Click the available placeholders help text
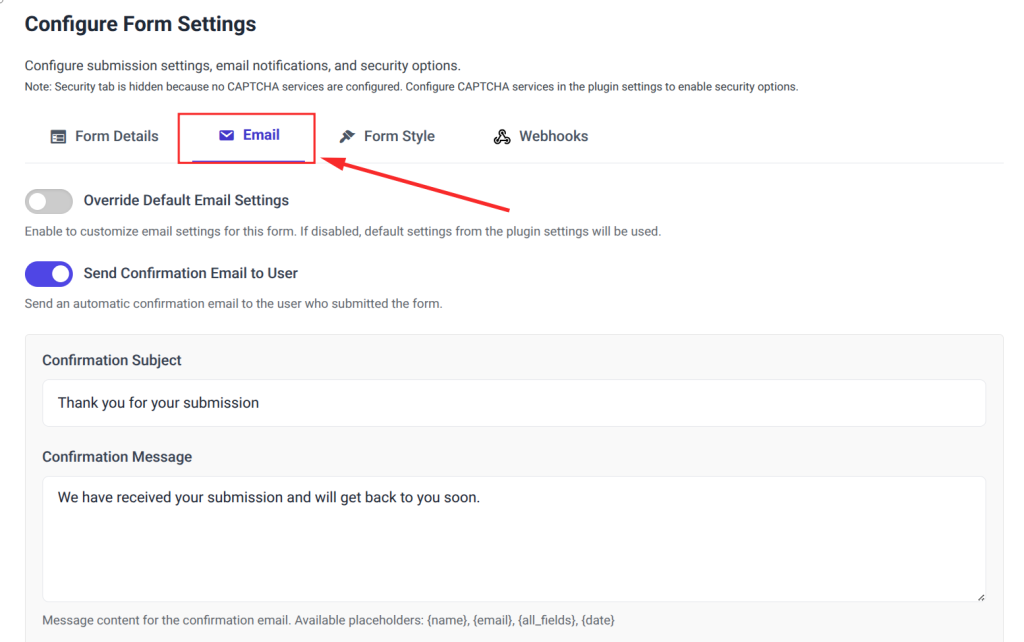 pos(328,620)
